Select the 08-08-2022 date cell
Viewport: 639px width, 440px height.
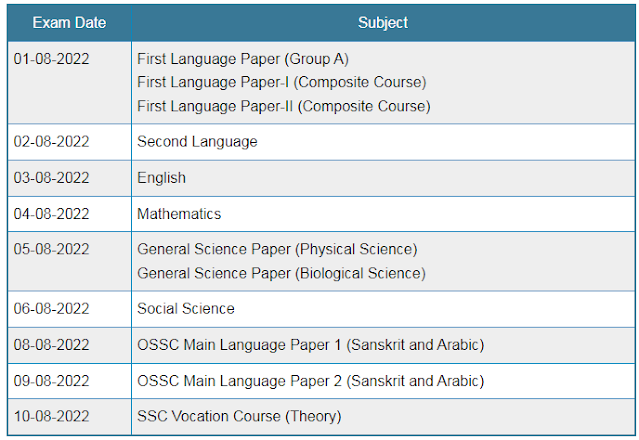(69, 345)
